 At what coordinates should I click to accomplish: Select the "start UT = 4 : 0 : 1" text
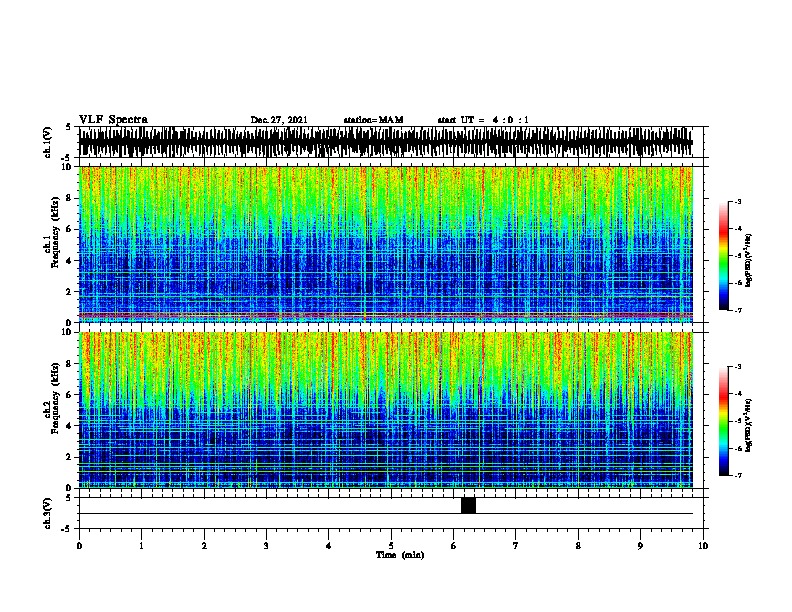click(483, 120)
